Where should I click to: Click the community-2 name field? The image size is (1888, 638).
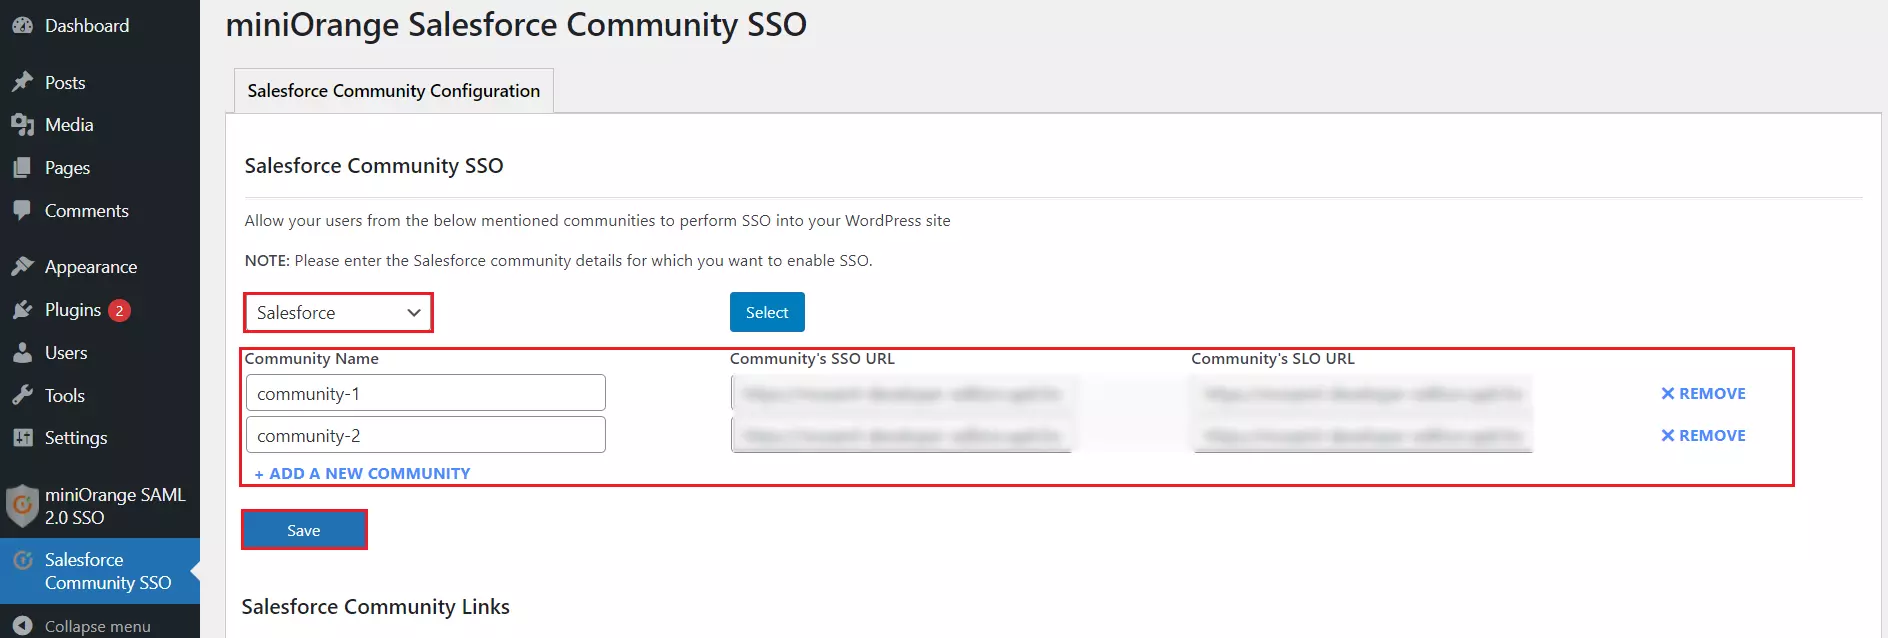(x=426, y=435)
